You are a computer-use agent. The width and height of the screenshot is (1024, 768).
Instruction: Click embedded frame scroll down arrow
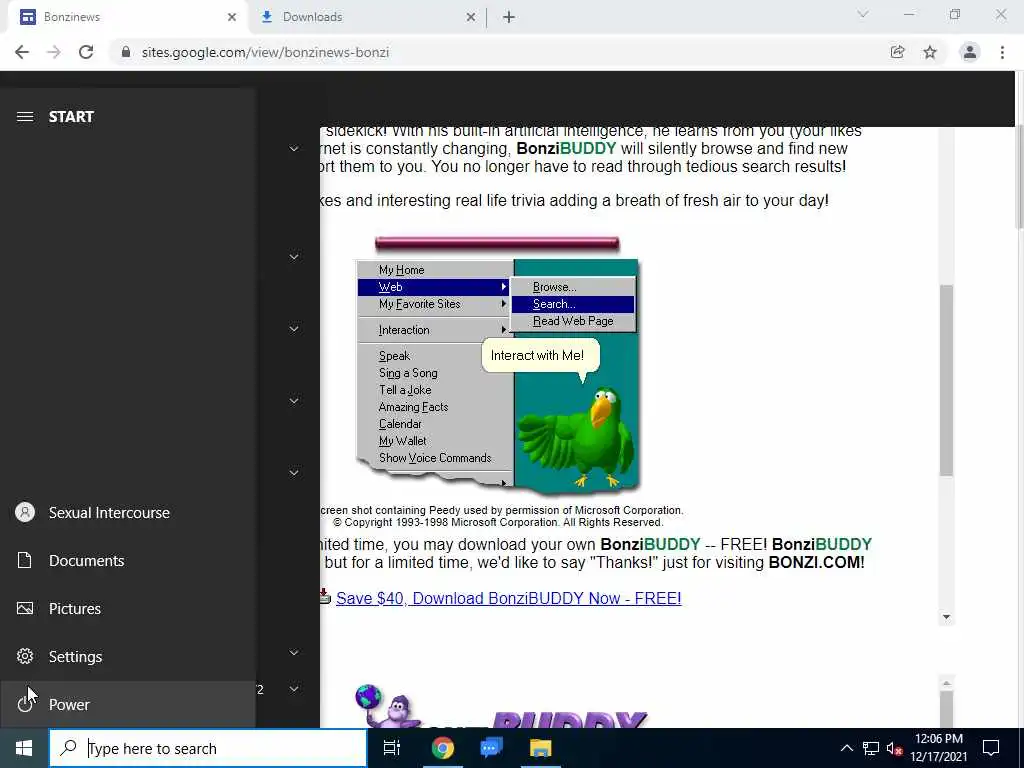click(x=946, y=617)
